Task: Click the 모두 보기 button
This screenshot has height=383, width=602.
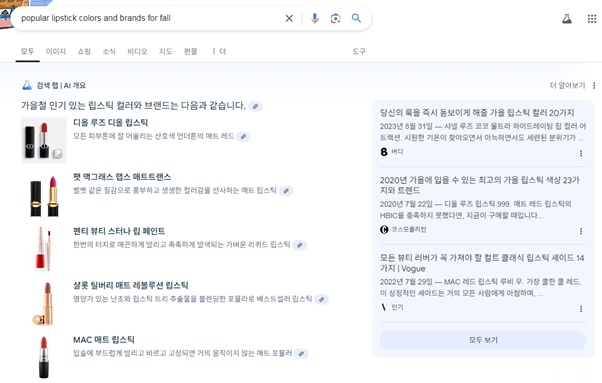Action: click(483, 340)
